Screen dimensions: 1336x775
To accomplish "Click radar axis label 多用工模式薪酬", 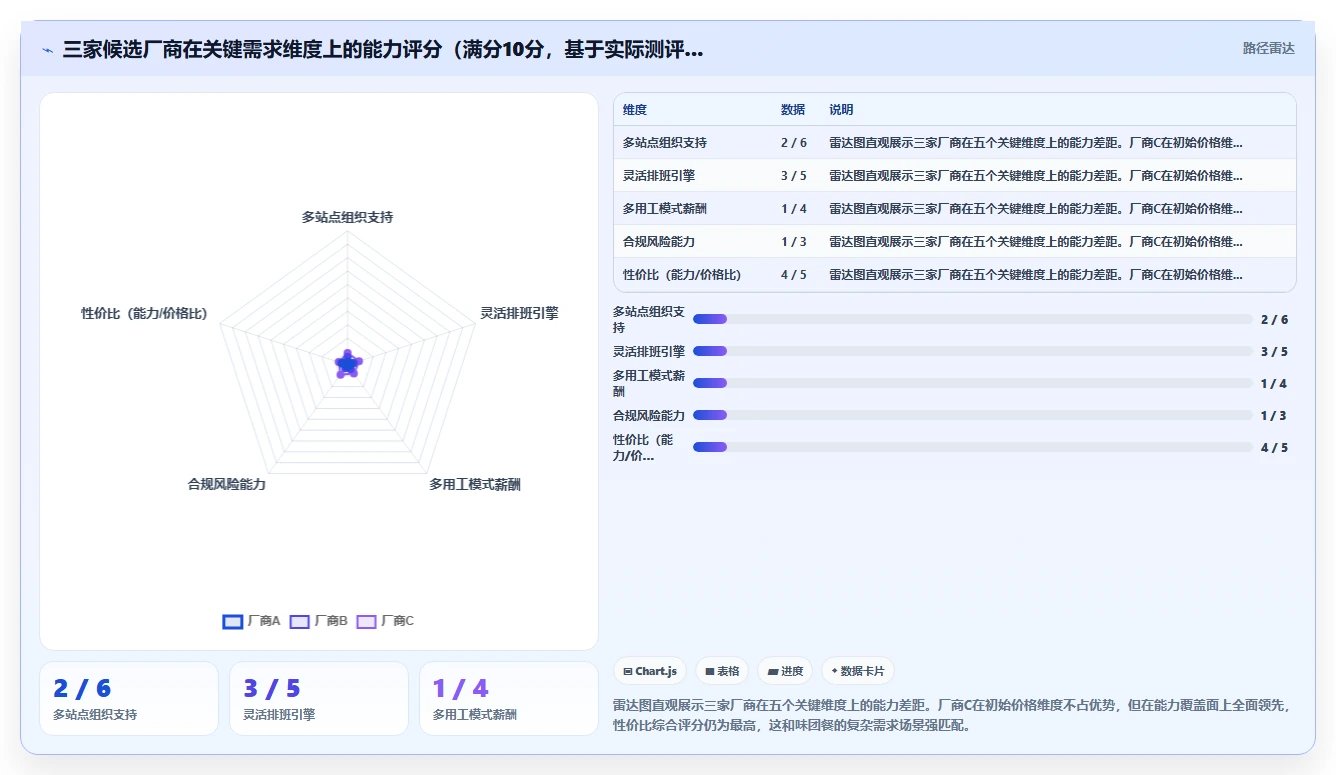I will [x=475, y=484].
